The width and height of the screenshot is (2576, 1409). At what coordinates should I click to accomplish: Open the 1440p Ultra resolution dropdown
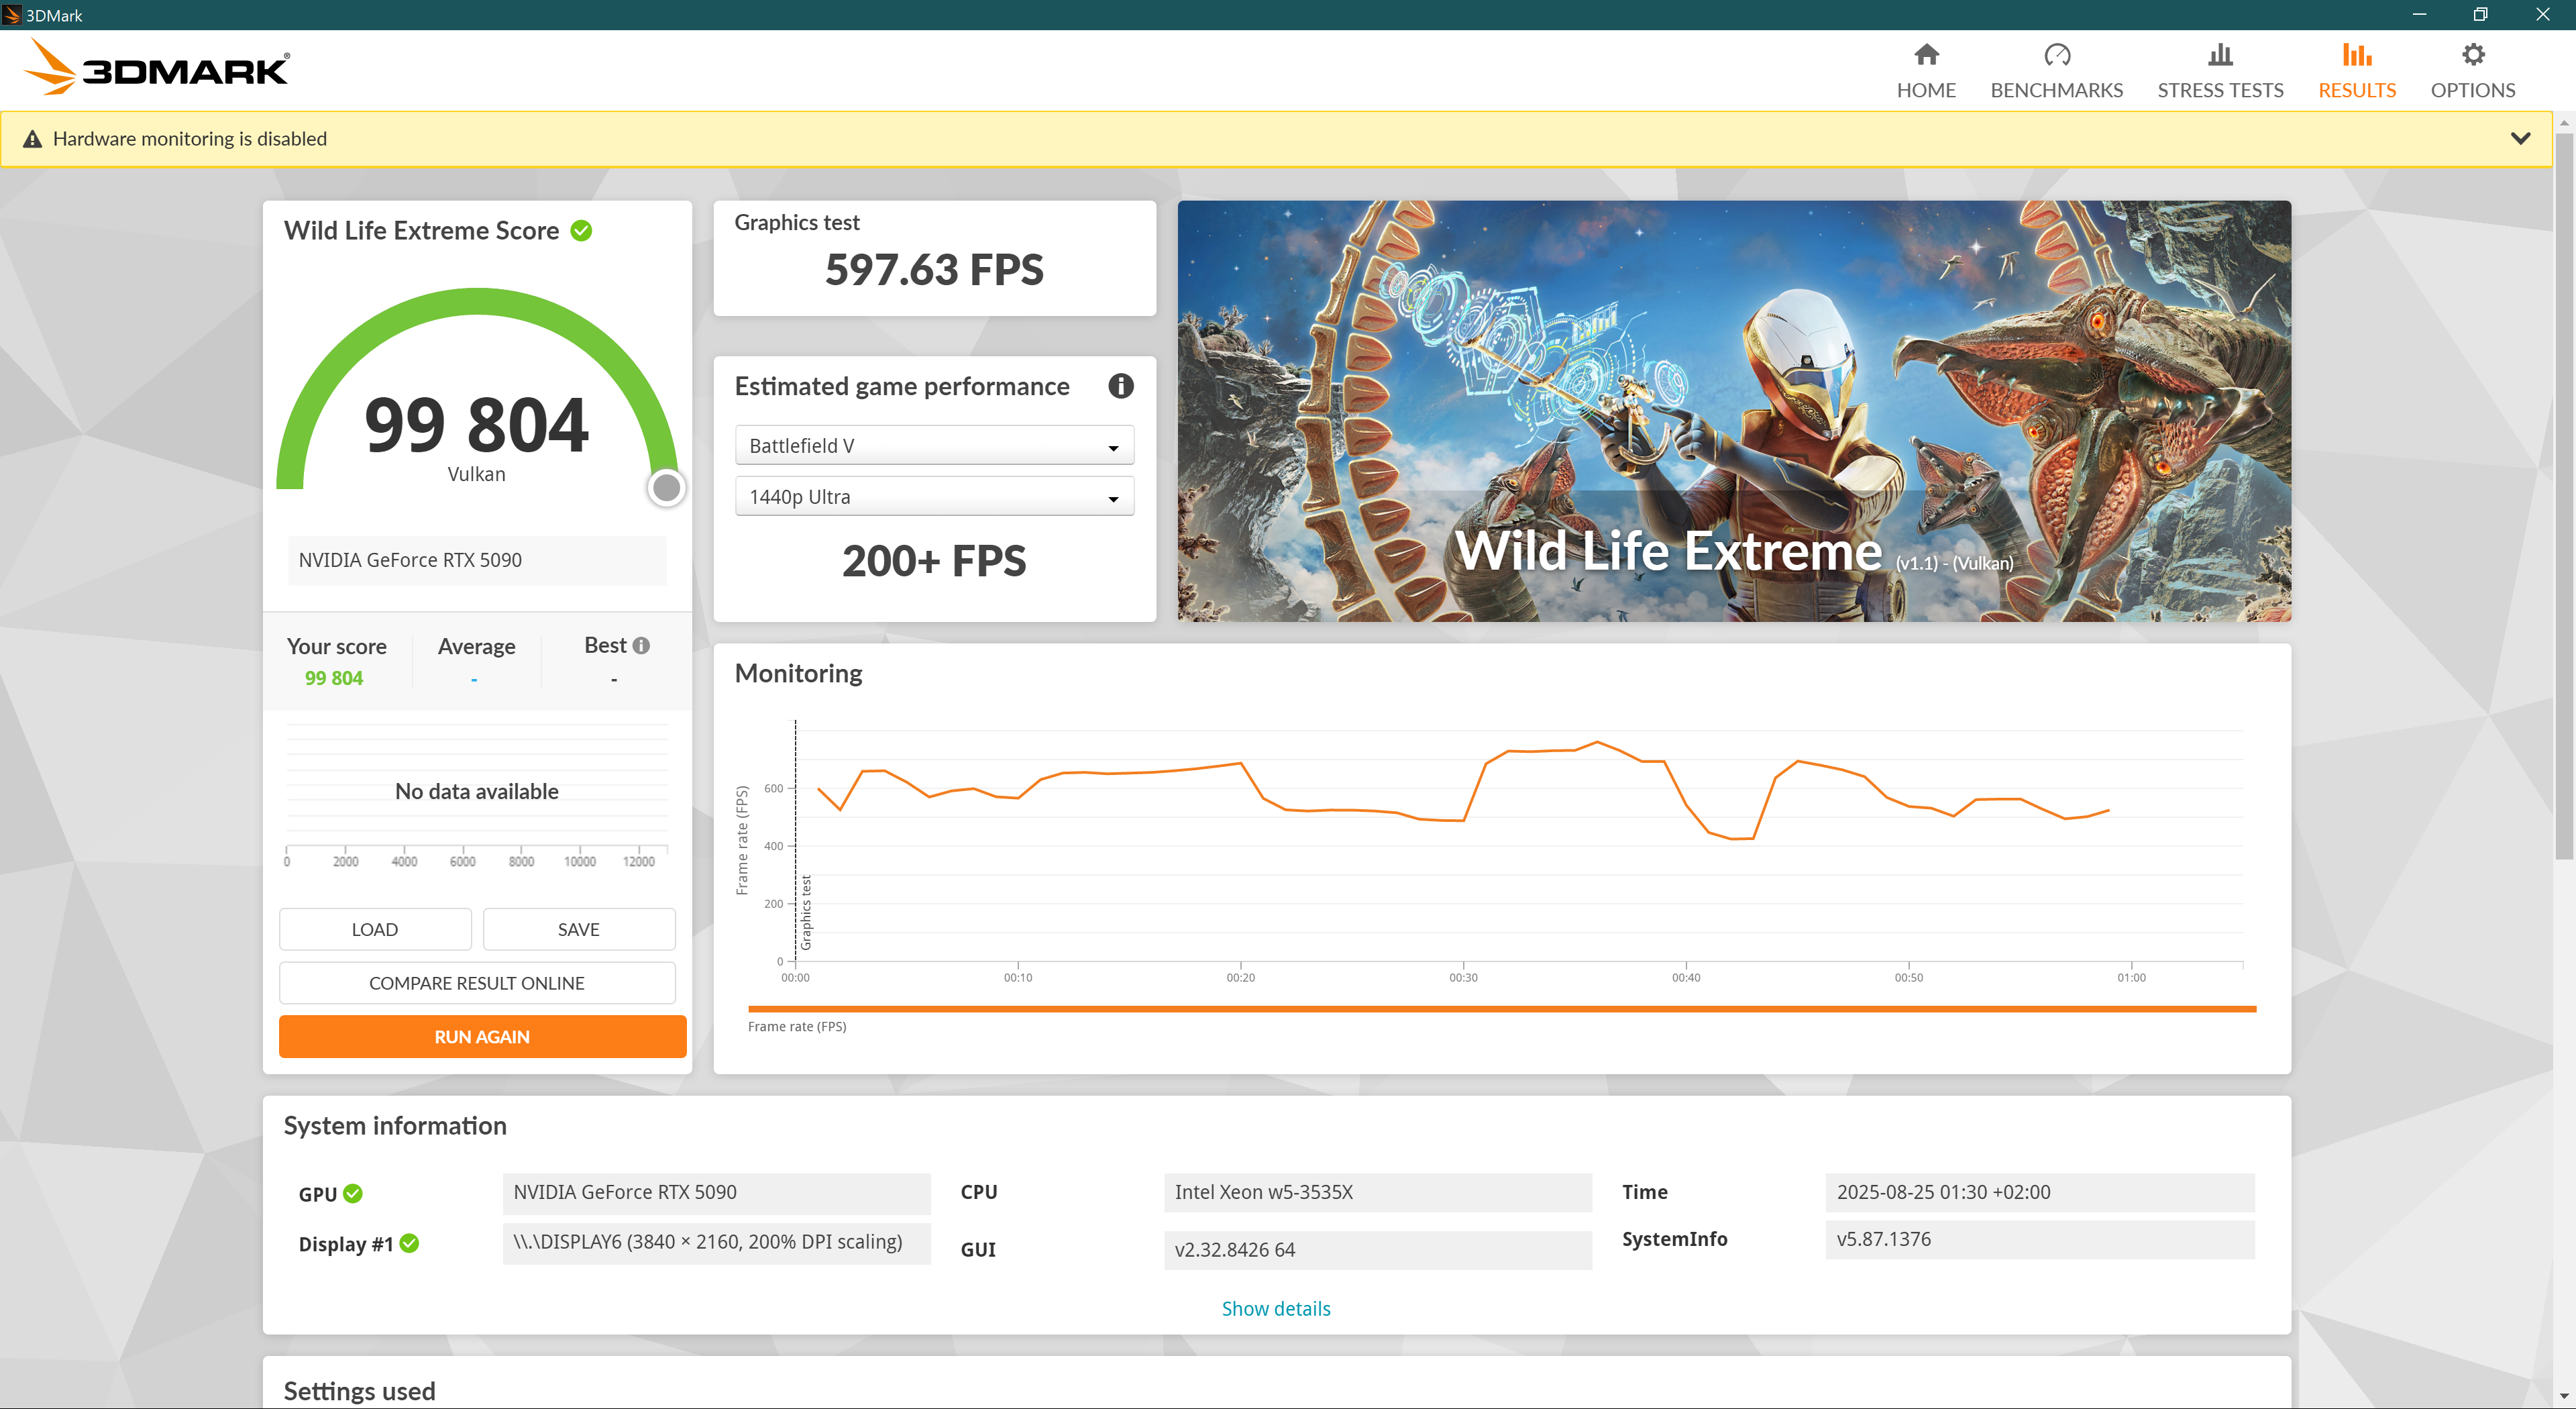[x=934, y=497]
